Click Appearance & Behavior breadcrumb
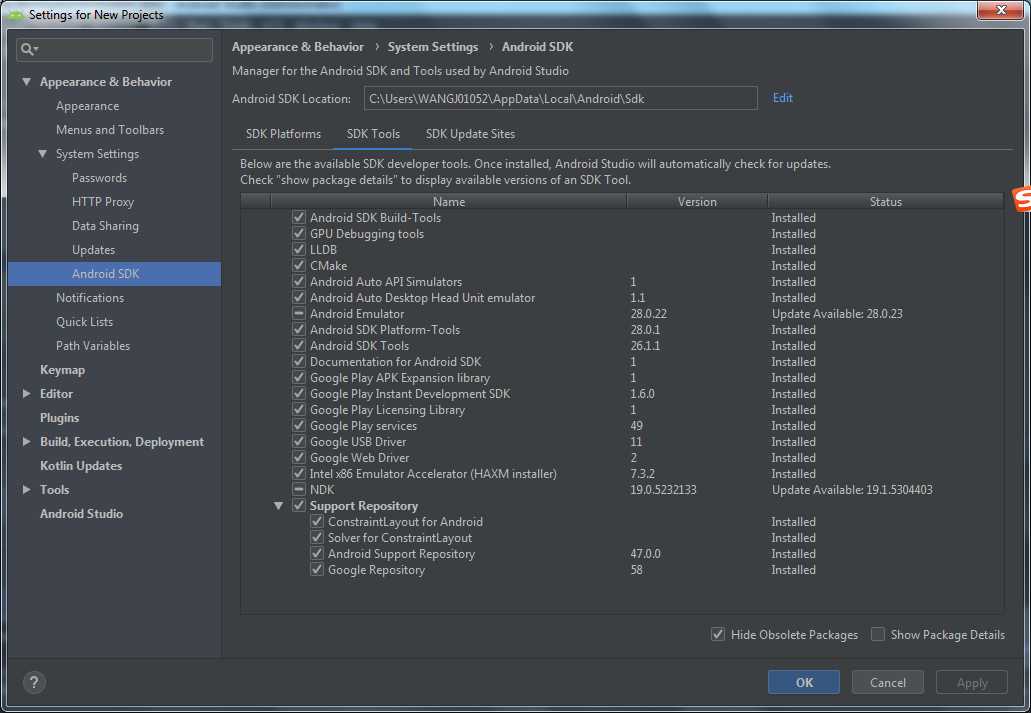This screenshot has width=1031, height=713. point(298,47)
